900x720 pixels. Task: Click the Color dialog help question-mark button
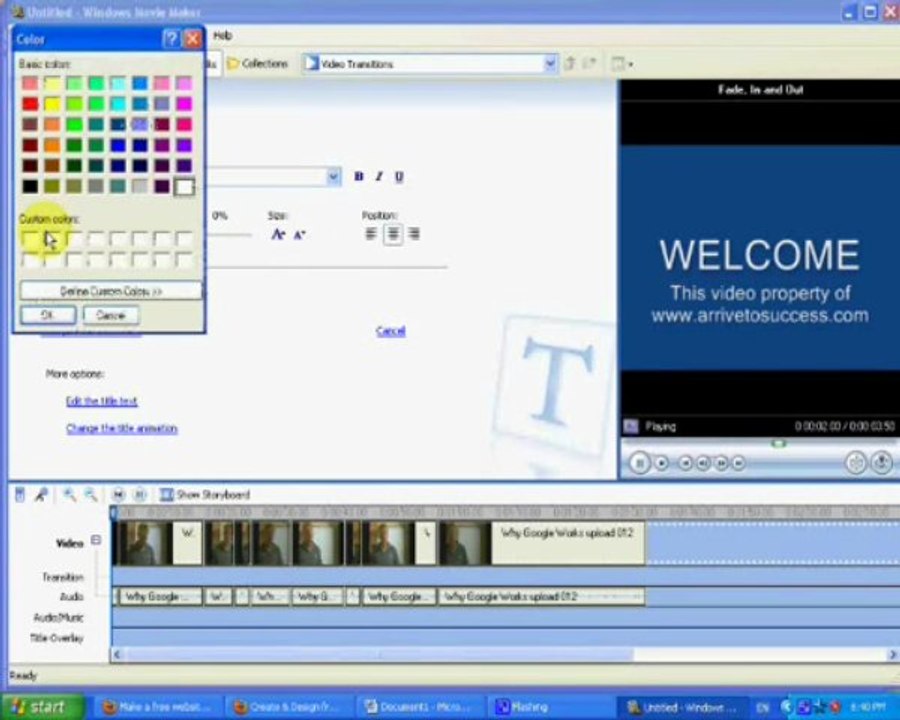click(171, 39)
